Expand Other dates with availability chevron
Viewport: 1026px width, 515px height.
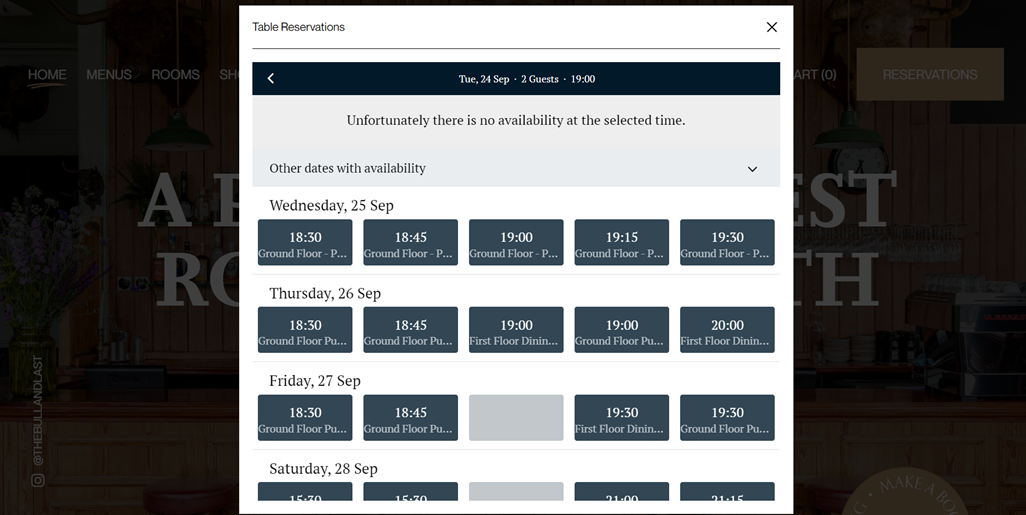(752, 169)
